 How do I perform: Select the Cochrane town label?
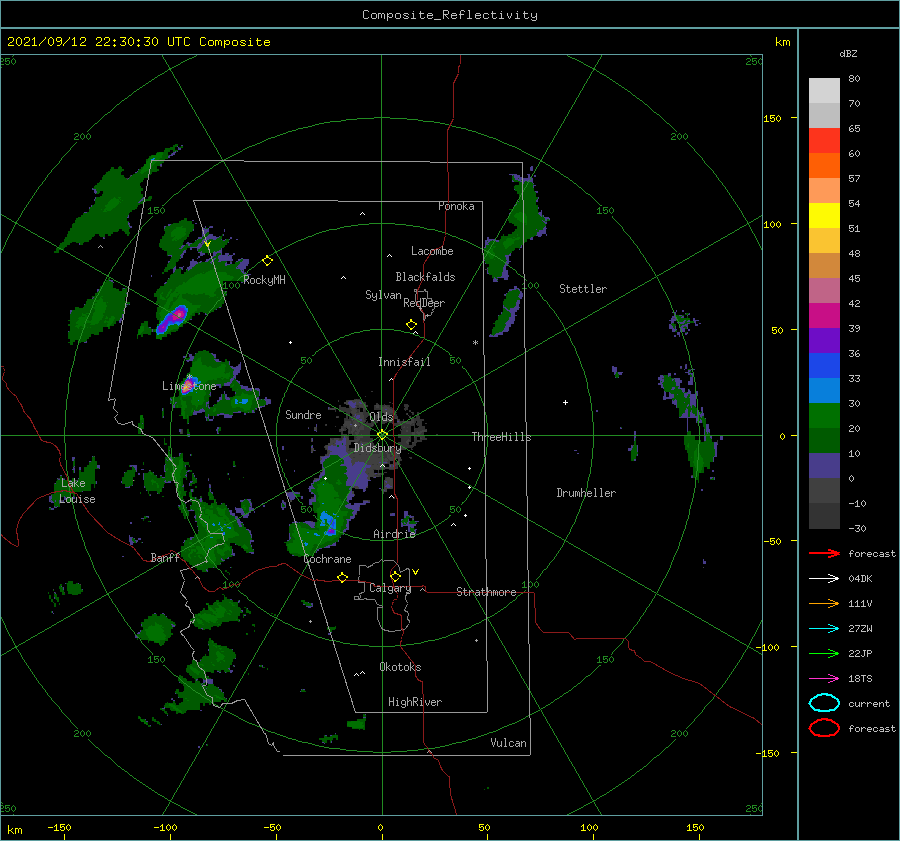coord(327,559)
